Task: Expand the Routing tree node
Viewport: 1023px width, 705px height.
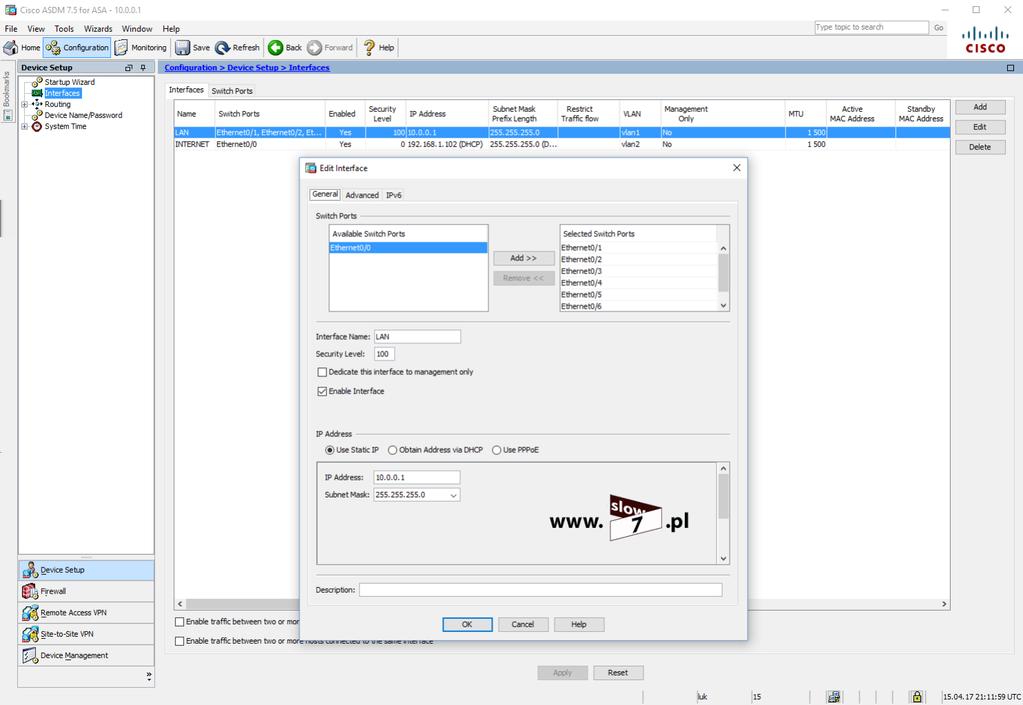Action: (25, 104)
